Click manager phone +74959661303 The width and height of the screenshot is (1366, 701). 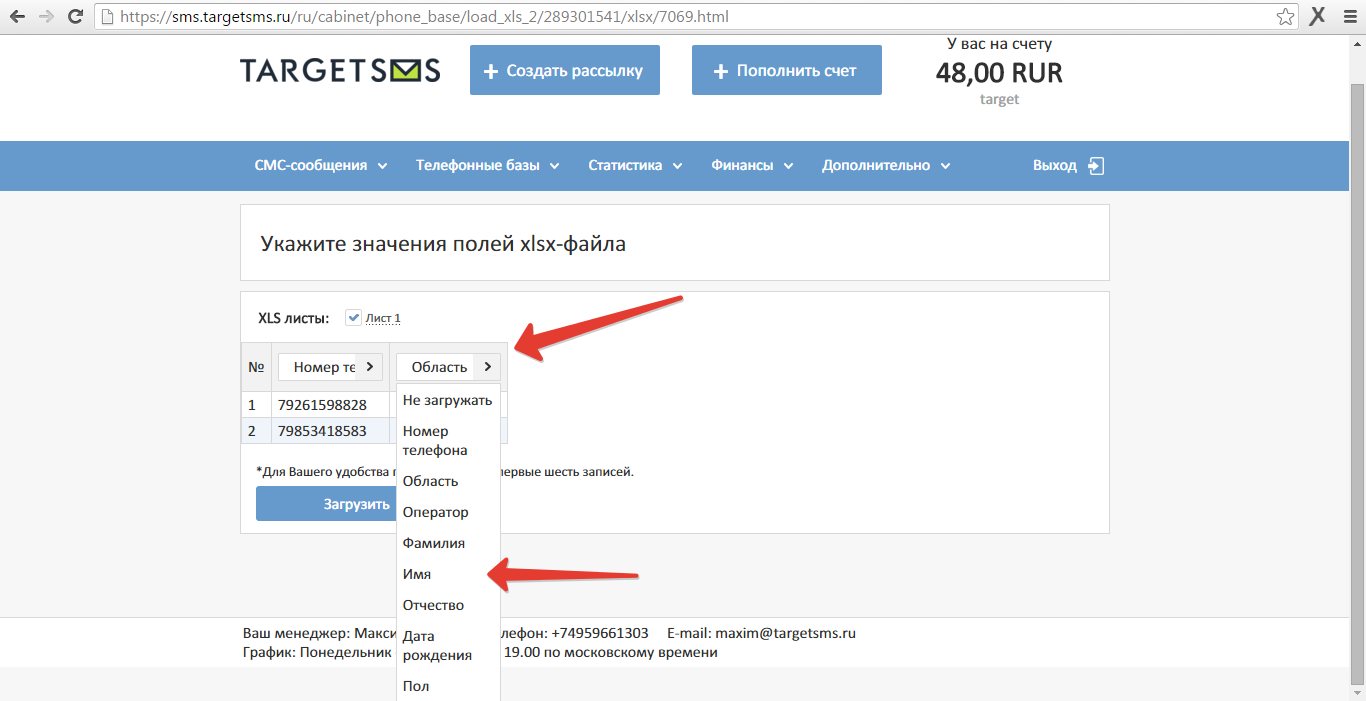(599, 633)
